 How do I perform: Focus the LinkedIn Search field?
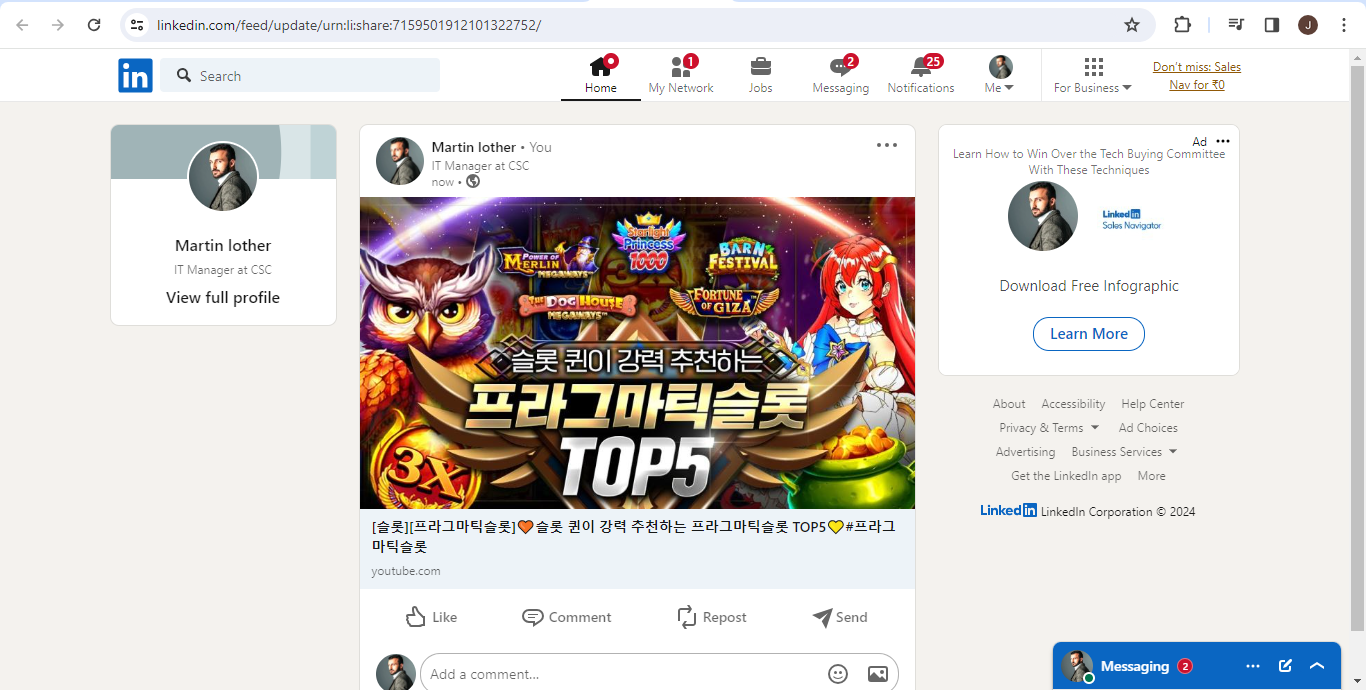coord(300,75)
